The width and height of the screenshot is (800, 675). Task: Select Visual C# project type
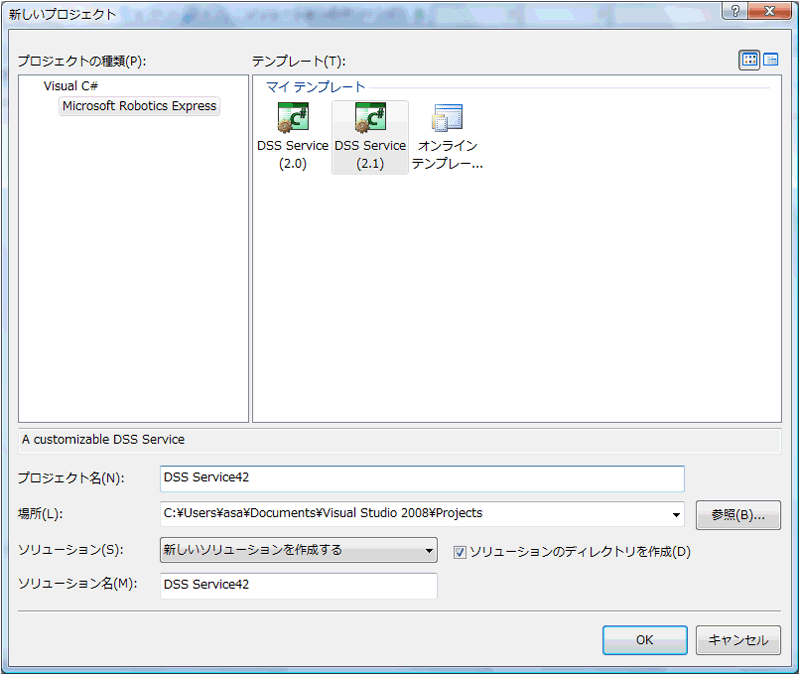pos(71,86)
